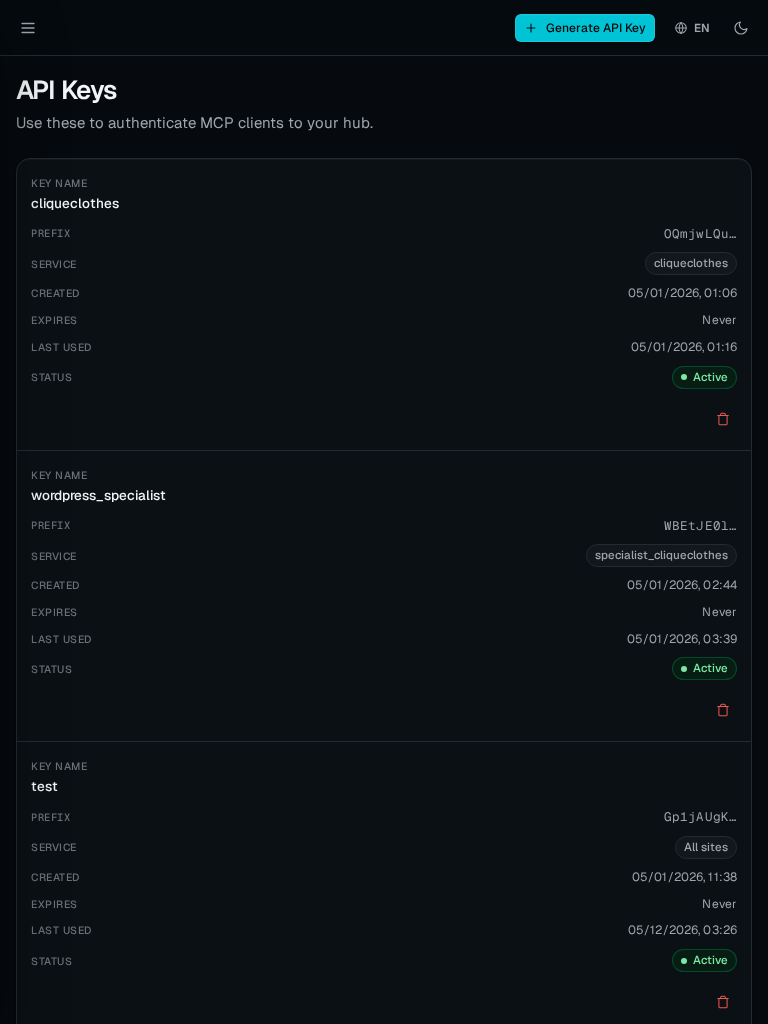Delete the cliqueclothes API key
The height and width of the screenshot is (1024, 768).
point(723,419)
